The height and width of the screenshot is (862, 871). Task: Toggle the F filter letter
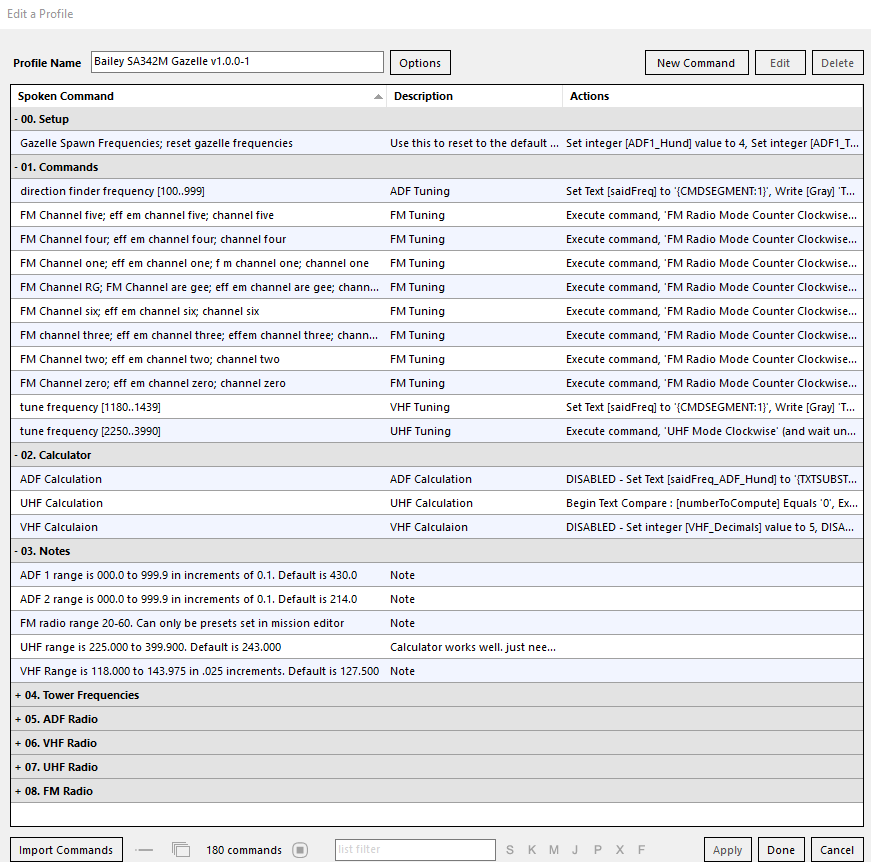[641, 850]
